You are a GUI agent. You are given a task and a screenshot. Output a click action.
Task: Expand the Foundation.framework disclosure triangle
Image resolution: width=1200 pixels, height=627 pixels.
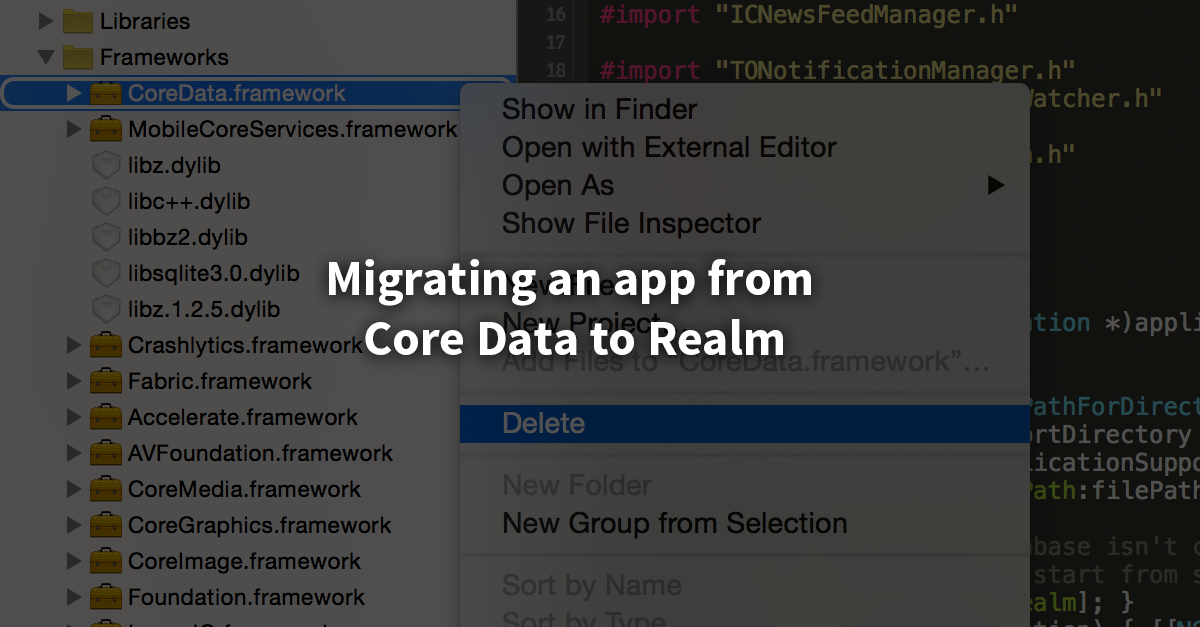(x=72, y=597)
